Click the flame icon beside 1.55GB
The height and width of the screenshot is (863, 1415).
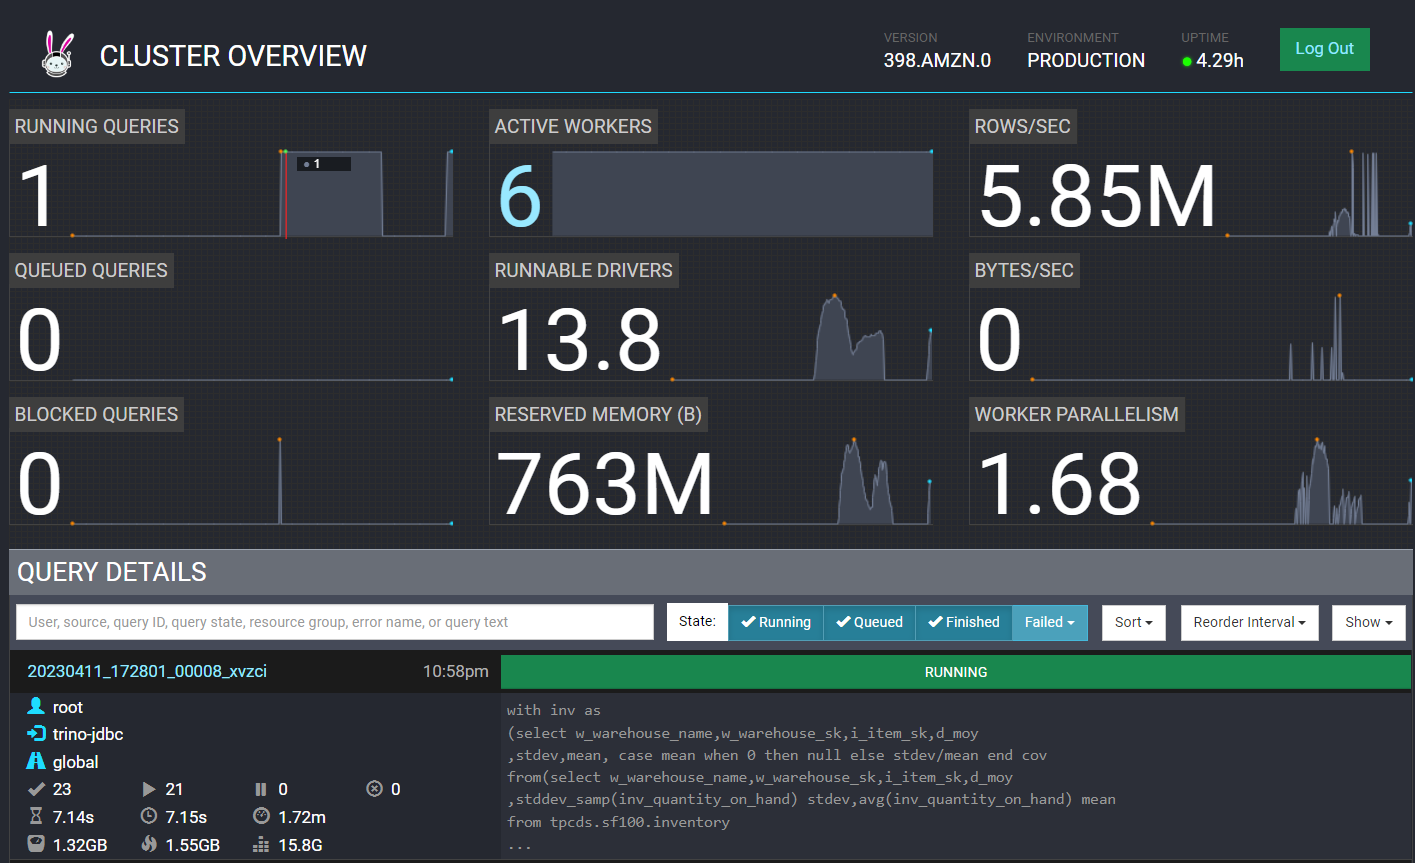click(x=149, y=845)
